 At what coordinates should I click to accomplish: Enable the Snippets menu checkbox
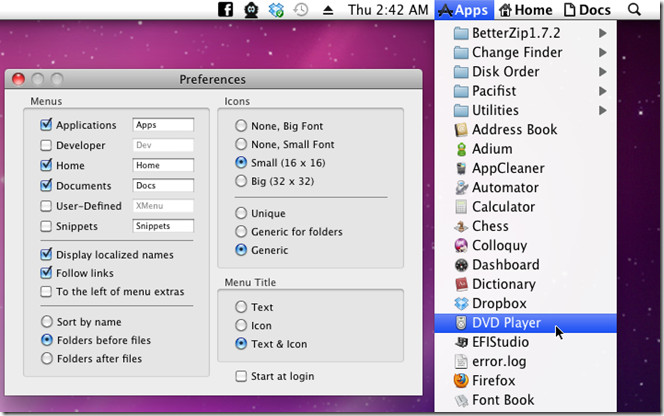(46, 226)
